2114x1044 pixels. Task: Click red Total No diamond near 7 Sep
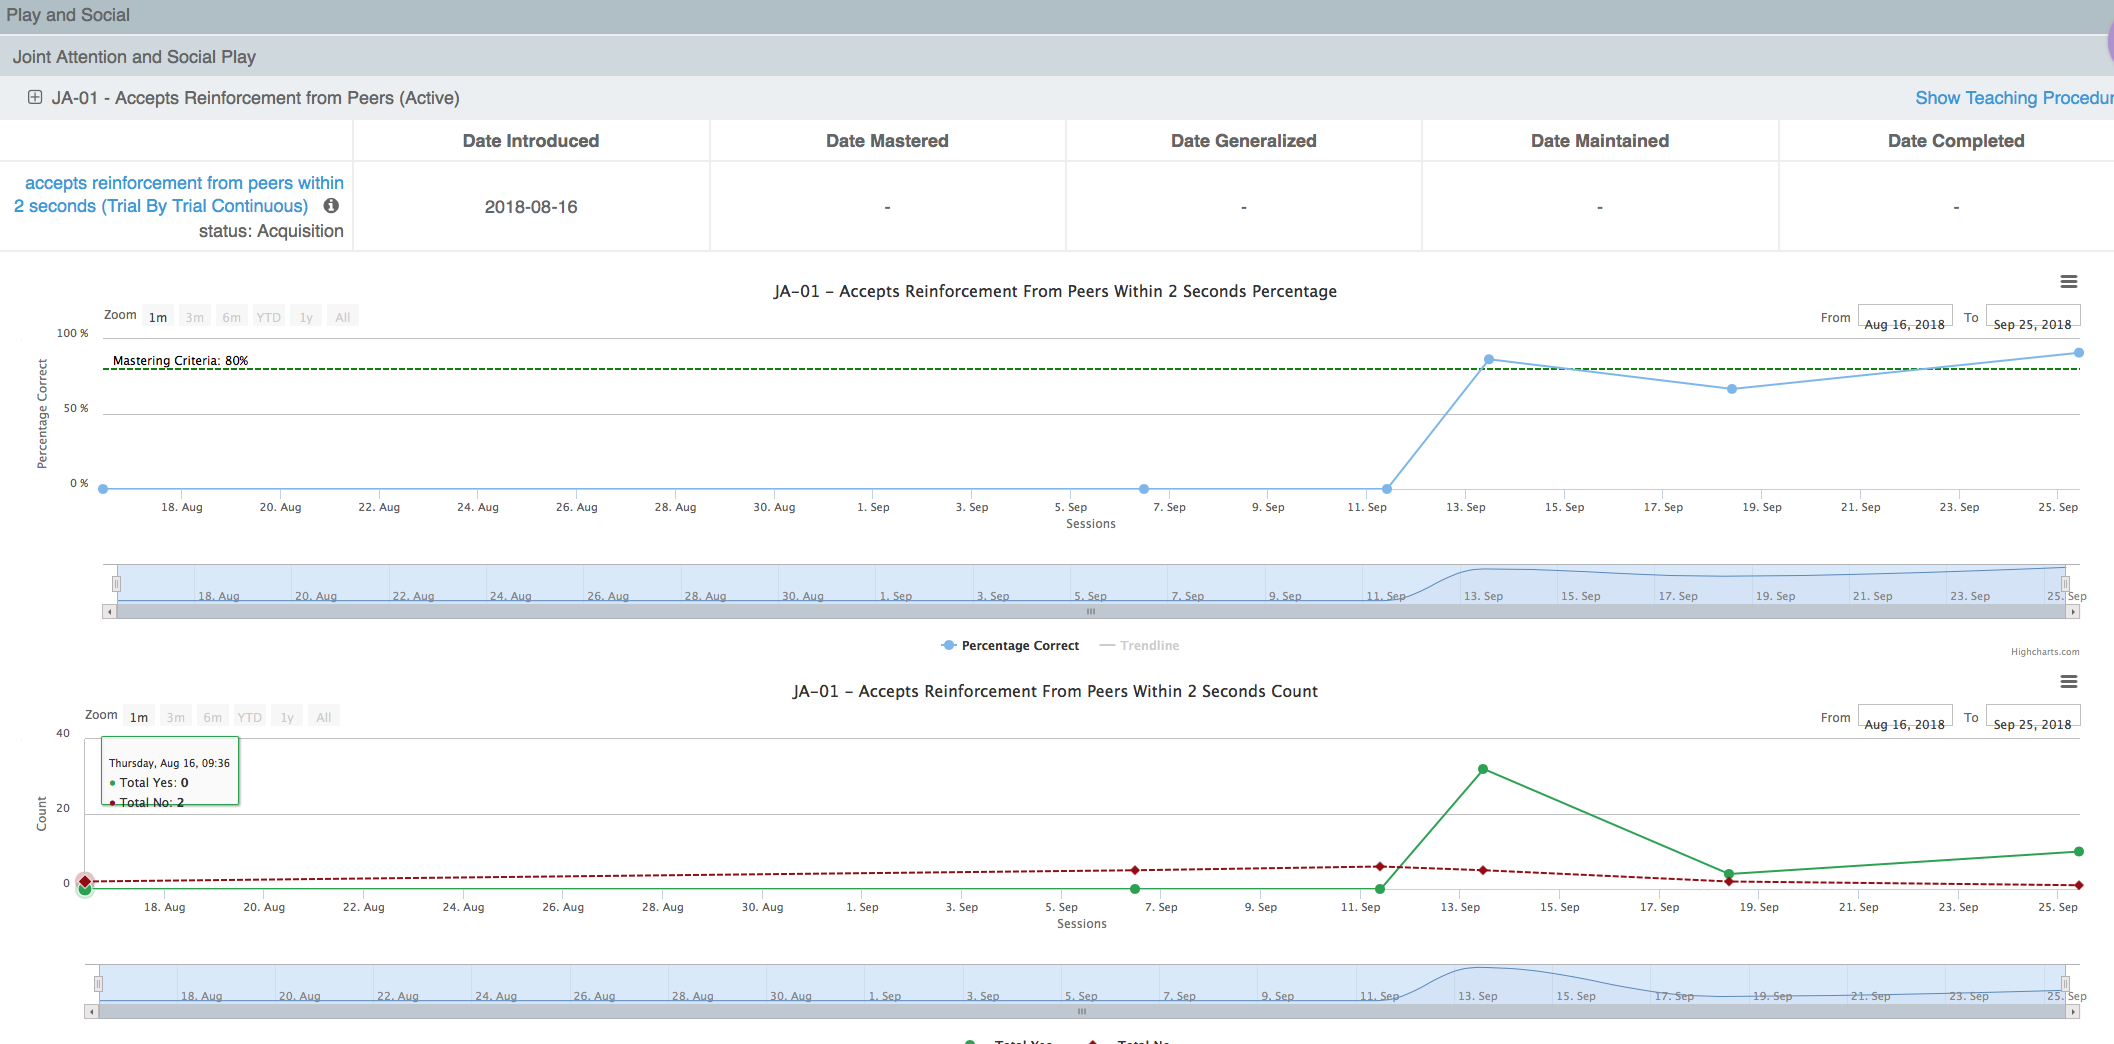pyautogui.click(x=1135, y=870)
